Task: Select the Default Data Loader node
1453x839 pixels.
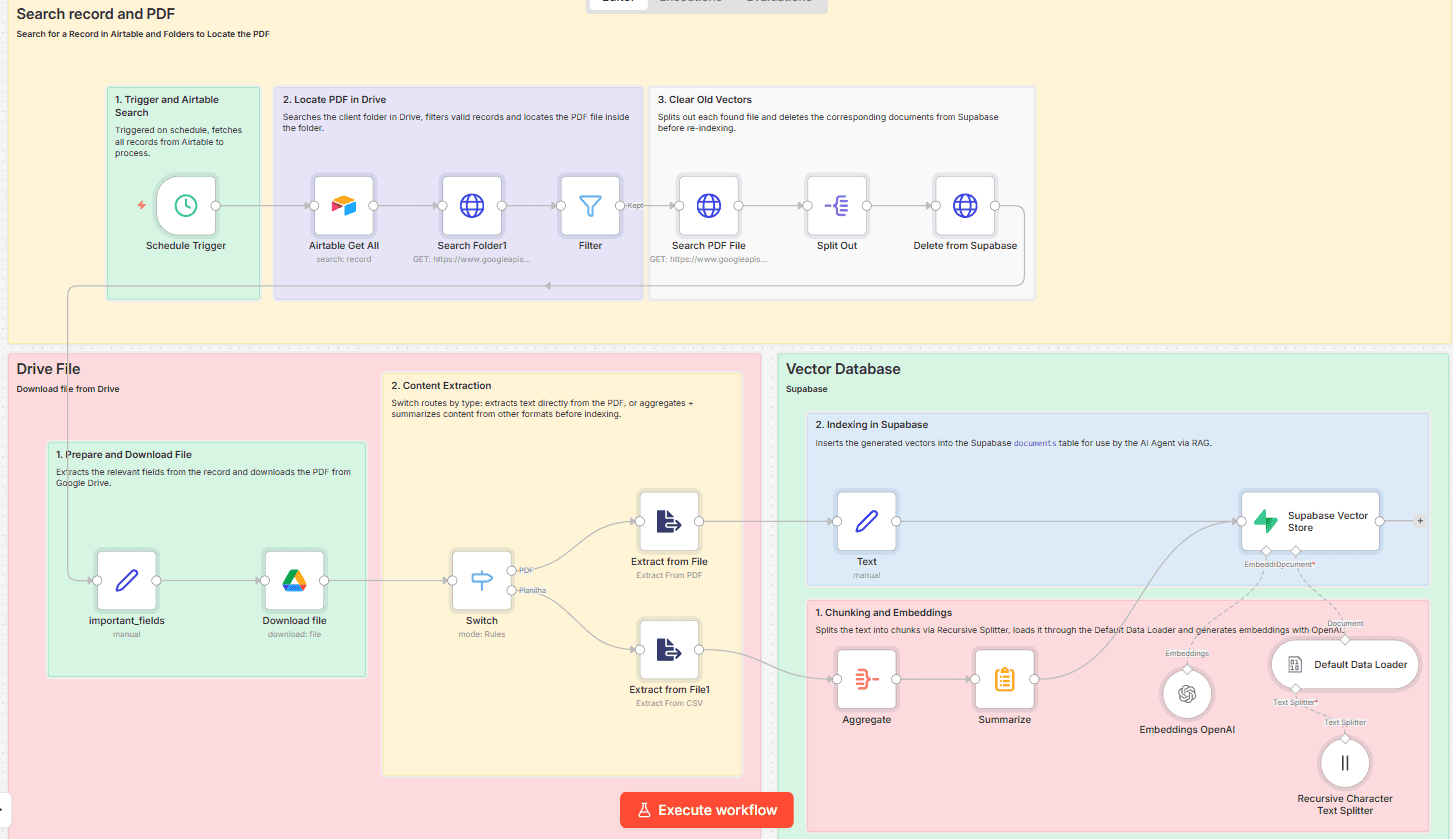Action: (x=1345, y=664)
